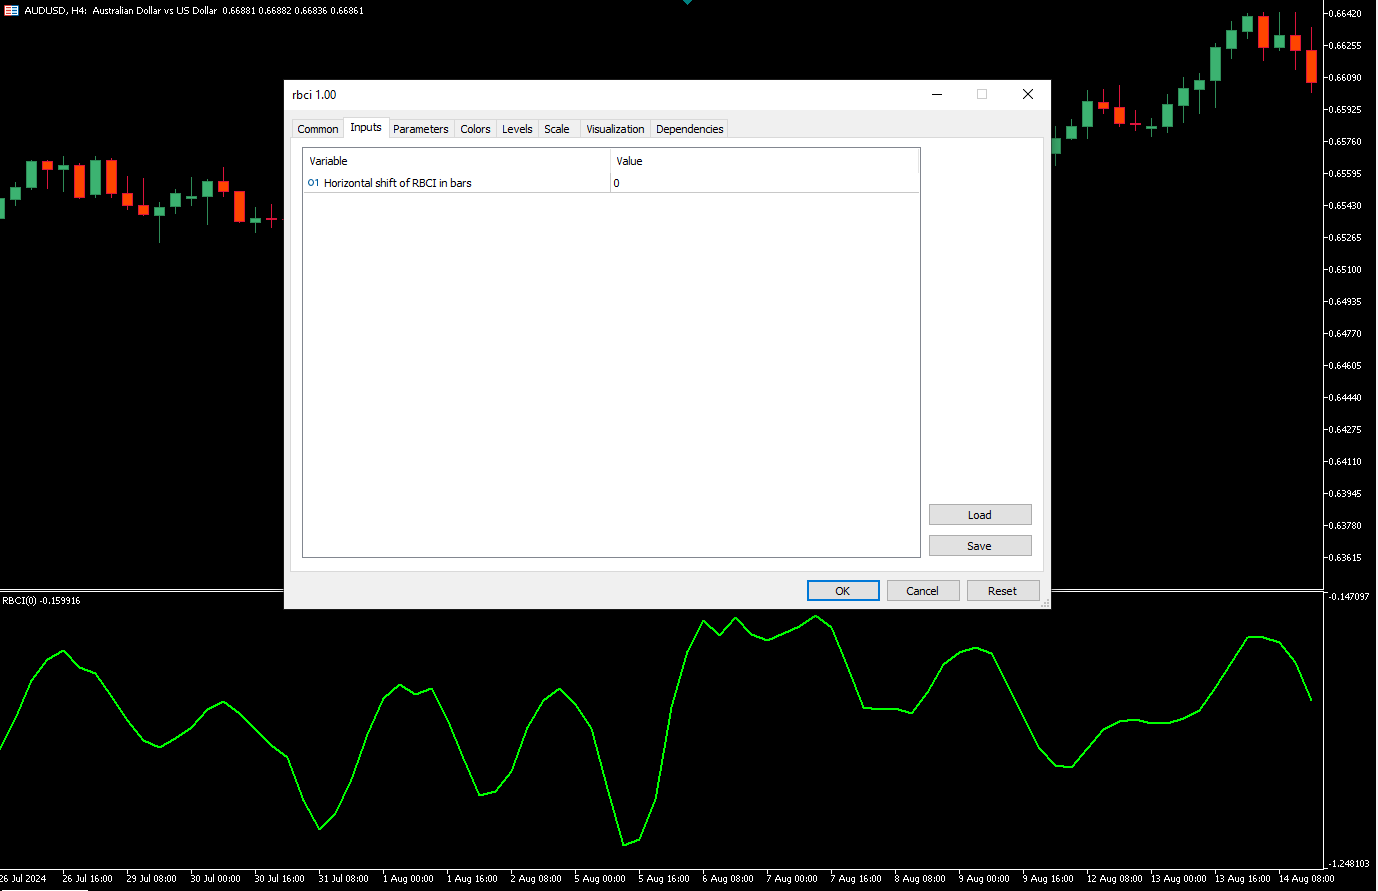
Task: Open the Parameters tab
Action: point(421,129)
